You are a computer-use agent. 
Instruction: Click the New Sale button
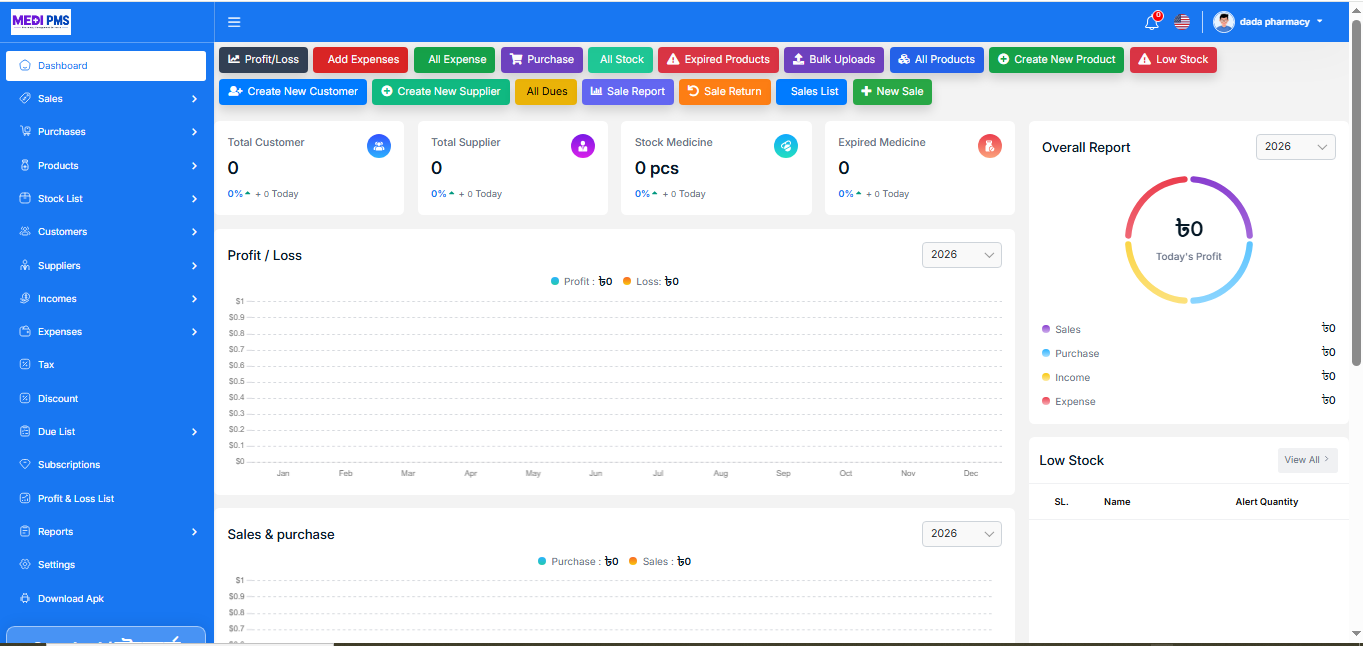click(892, 92)
